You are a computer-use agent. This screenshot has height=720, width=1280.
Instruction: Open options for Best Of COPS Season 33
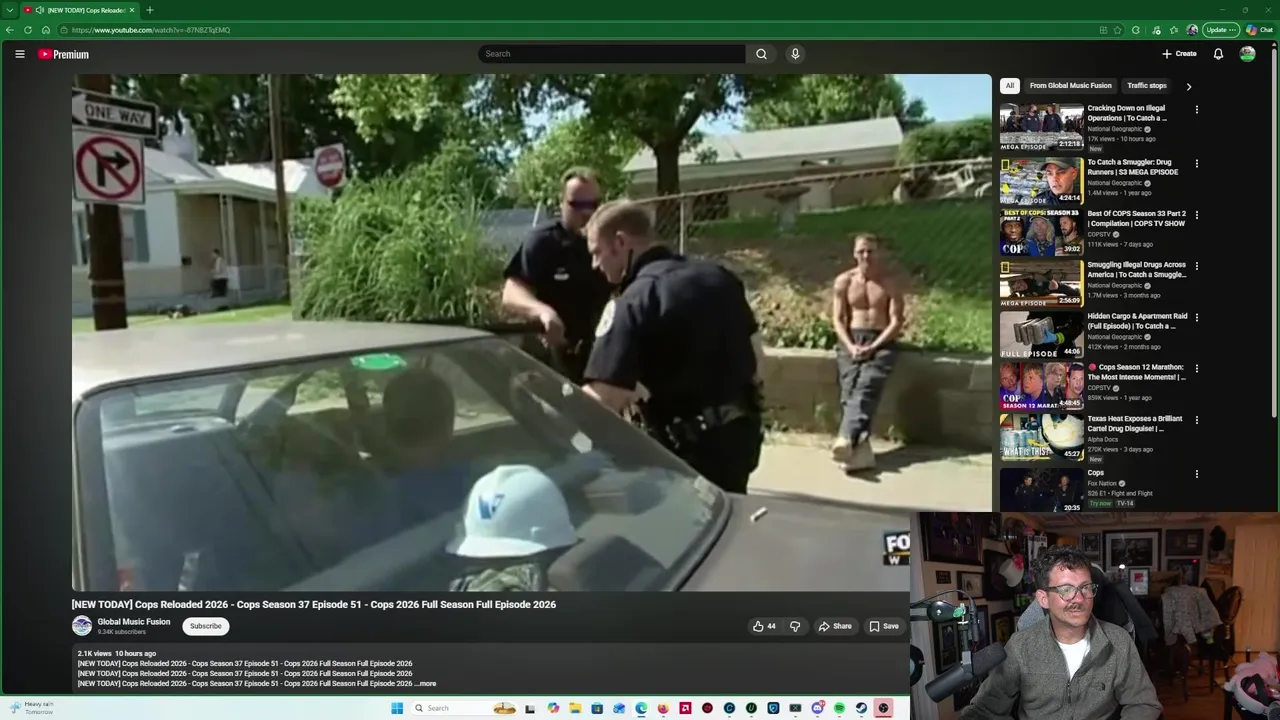point(1196,214)
